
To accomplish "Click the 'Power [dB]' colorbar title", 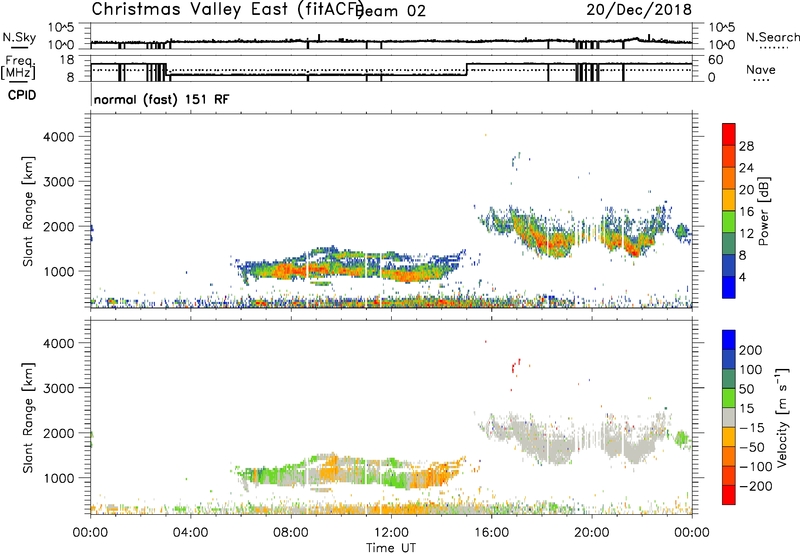I will click(764, 211).
